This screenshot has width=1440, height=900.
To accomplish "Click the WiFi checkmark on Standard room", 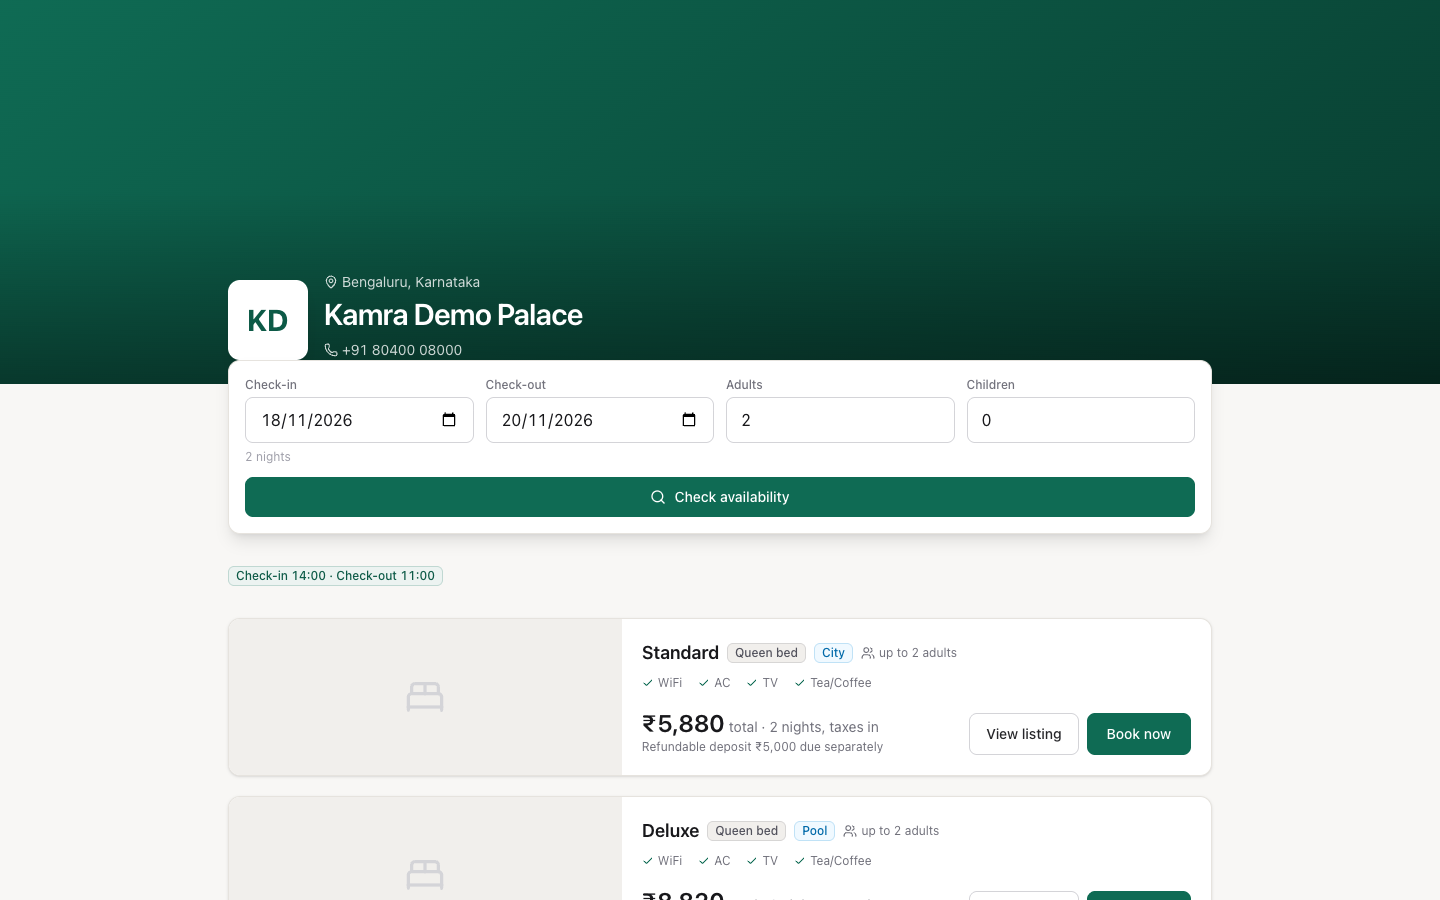I will pos(648,683).
